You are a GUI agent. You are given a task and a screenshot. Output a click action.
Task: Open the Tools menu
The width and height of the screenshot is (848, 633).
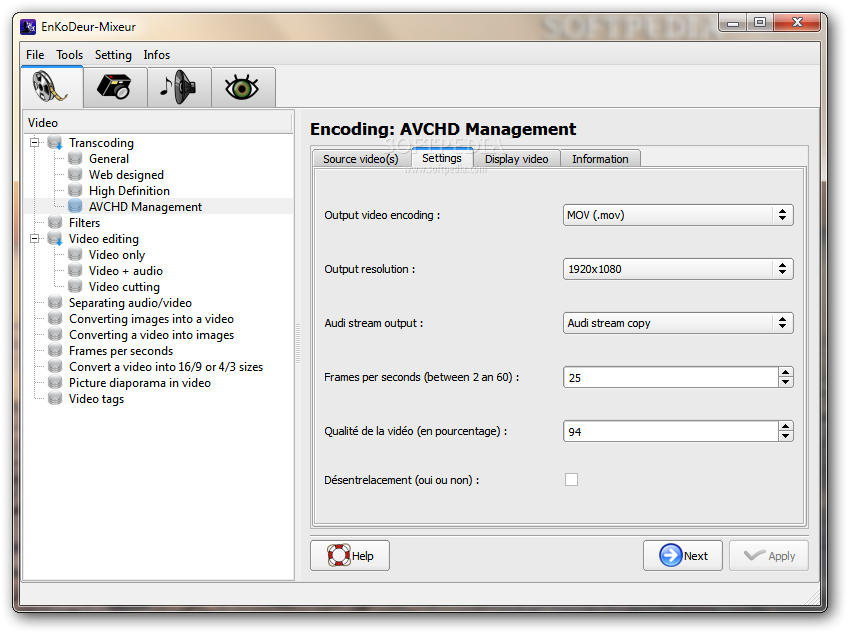pyautogui.click(x=69, y=55)
